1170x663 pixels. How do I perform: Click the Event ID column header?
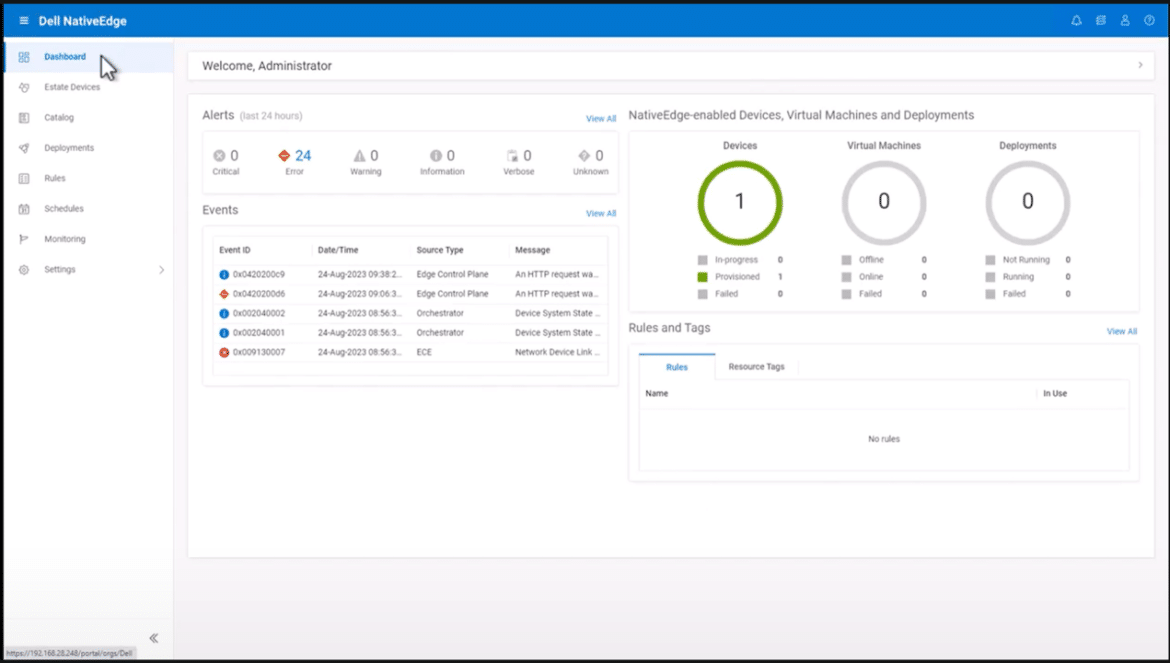click(234, 250)
